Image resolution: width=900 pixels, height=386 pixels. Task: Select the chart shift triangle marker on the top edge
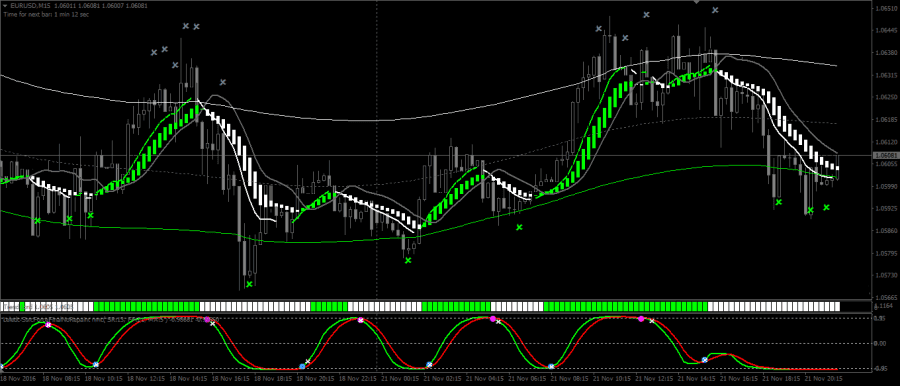(x=697, y=2)
